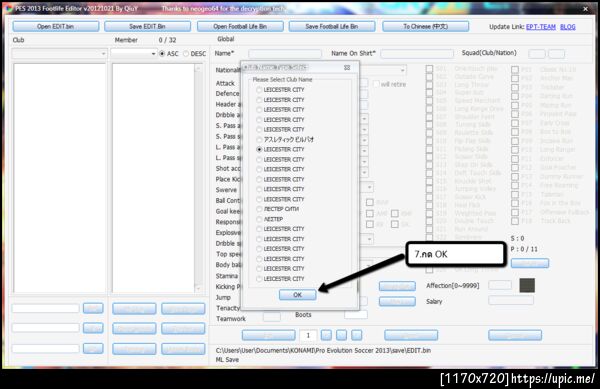The image size is (600, 389).
Task: Click the Save EDIT.Bin button
Action: pyautogui.click(x=147, y=26)
